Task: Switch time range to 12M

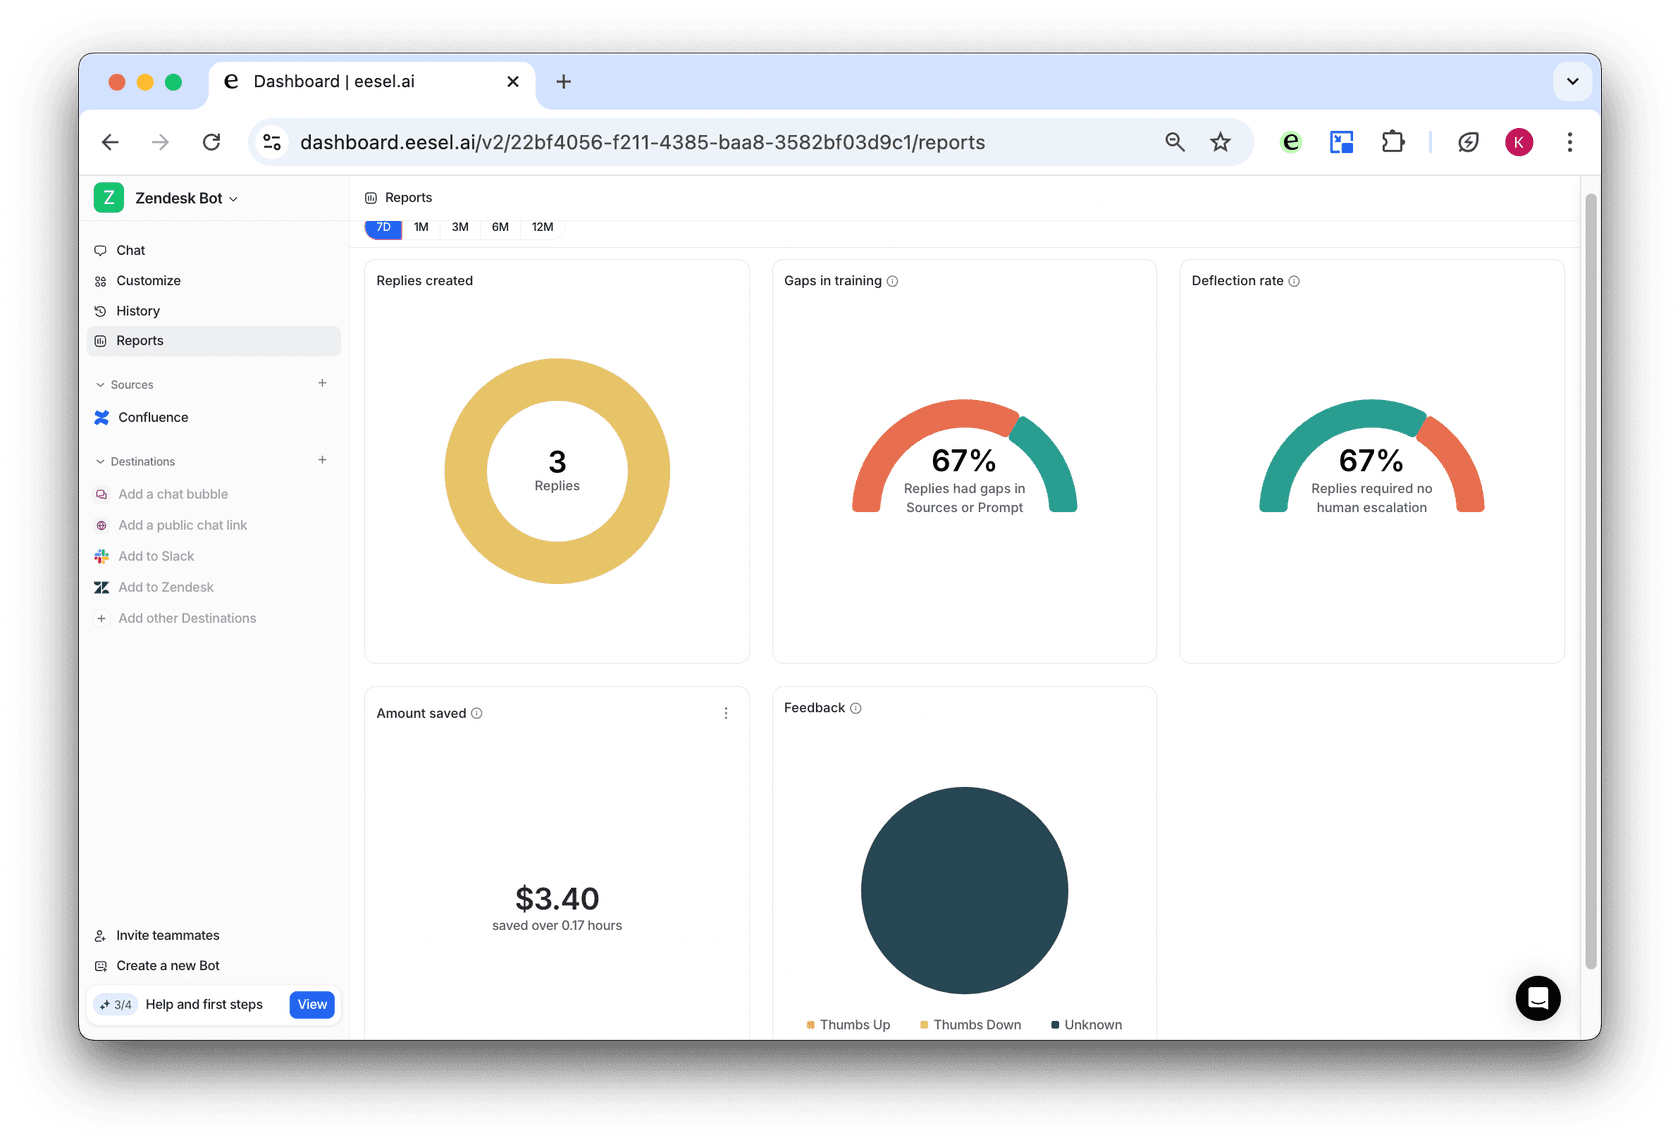Action: click(x=542, y=227)
